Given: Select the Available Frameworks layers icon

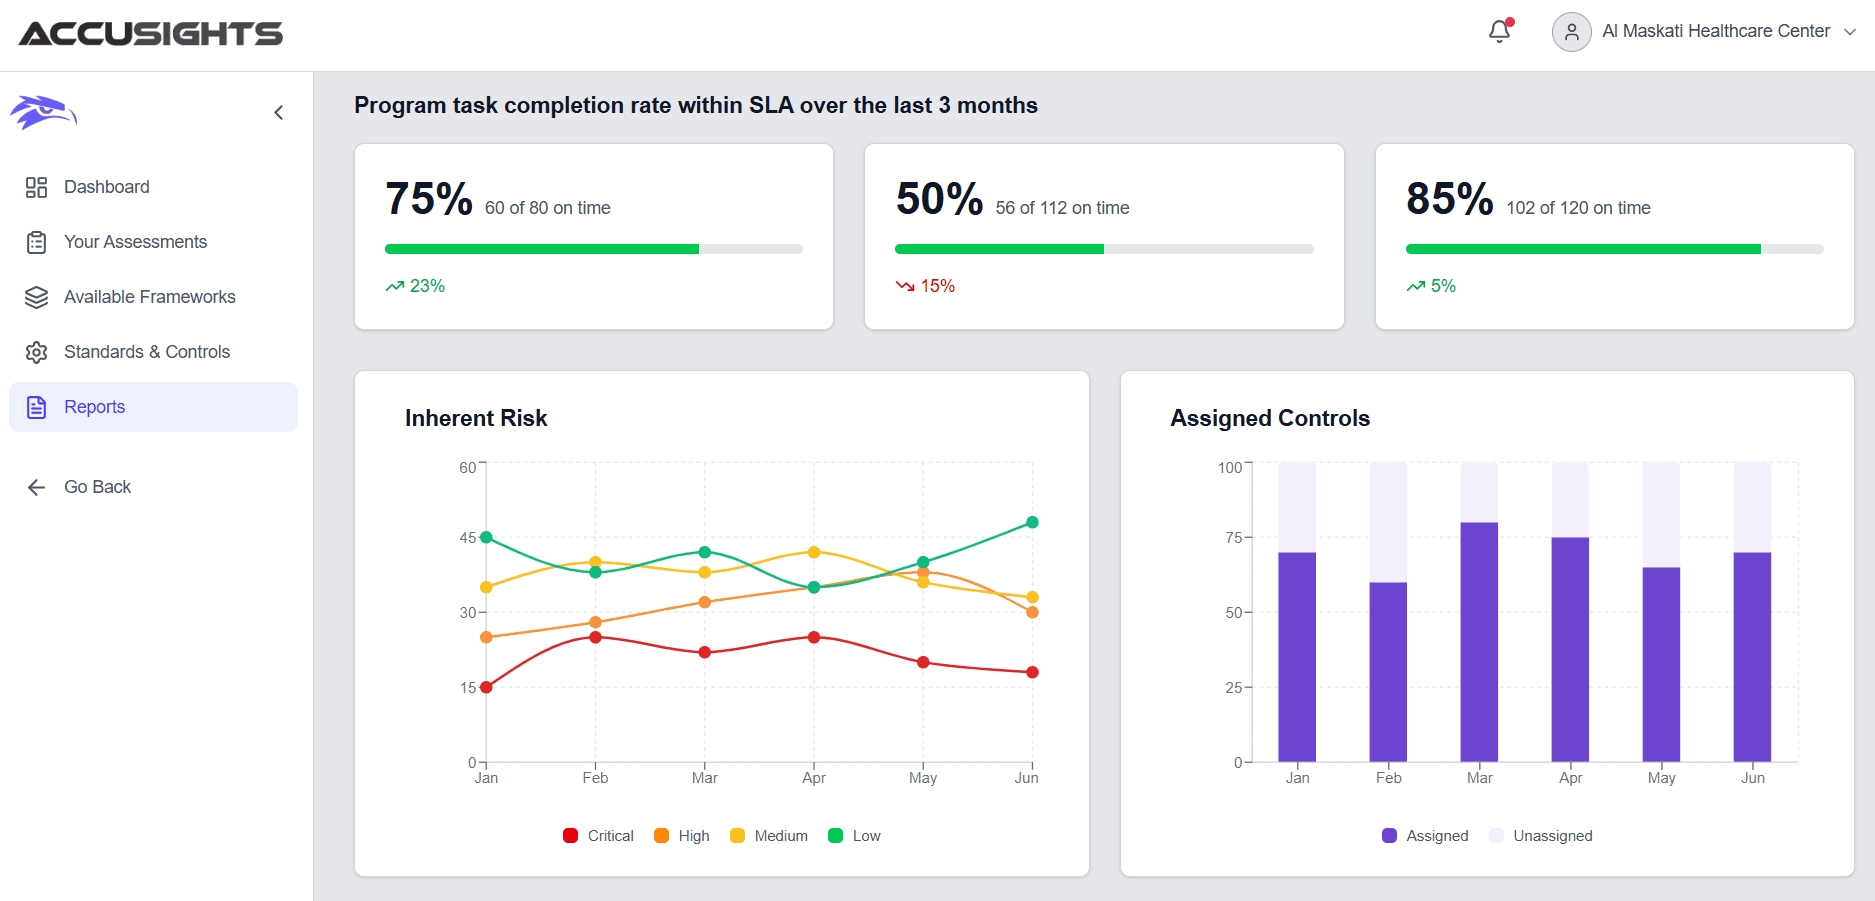Looking at the screenshot, I should 37,297.
